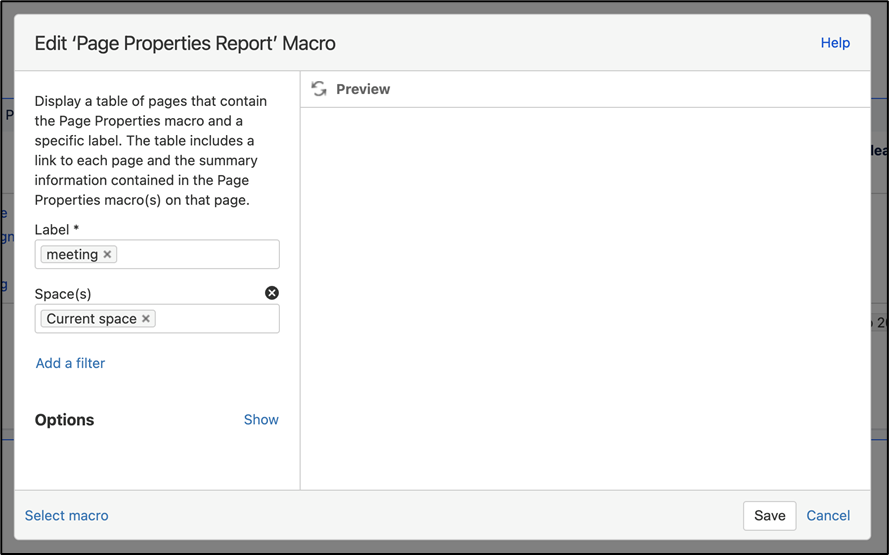Open the Help link

835,43
